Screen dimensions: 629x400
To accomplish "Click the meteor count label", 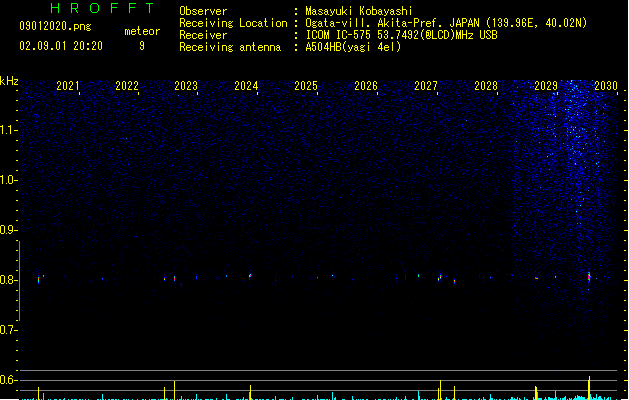I will pyautogui.click(x=142, y=31).
